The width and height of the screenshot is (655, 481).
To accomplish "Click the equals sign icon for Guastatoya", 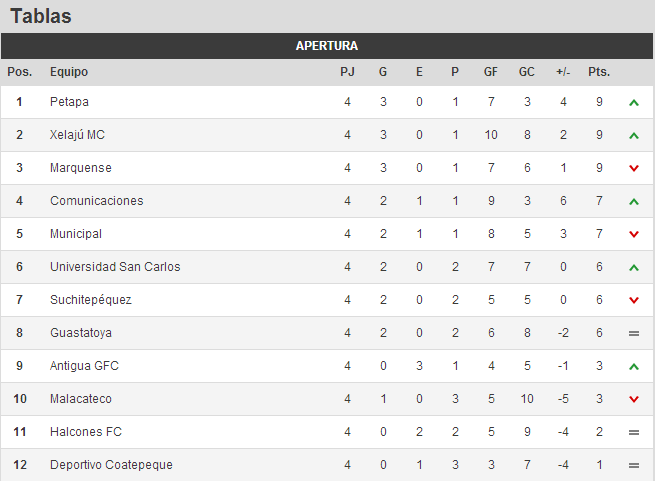I will pos(634,333).
